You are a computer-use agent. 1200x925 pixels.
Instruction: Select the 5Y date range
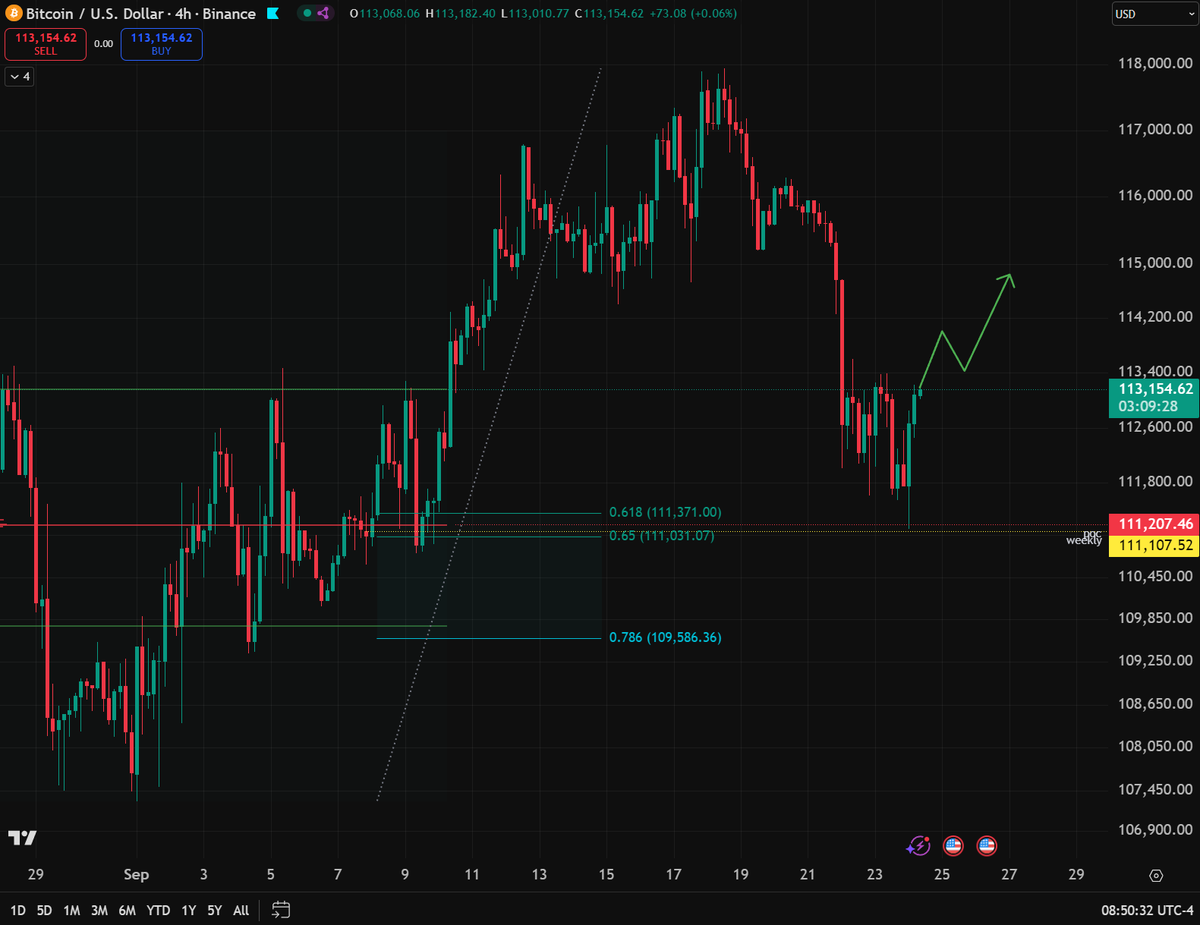pyautogui.click(x=215, y=910)
